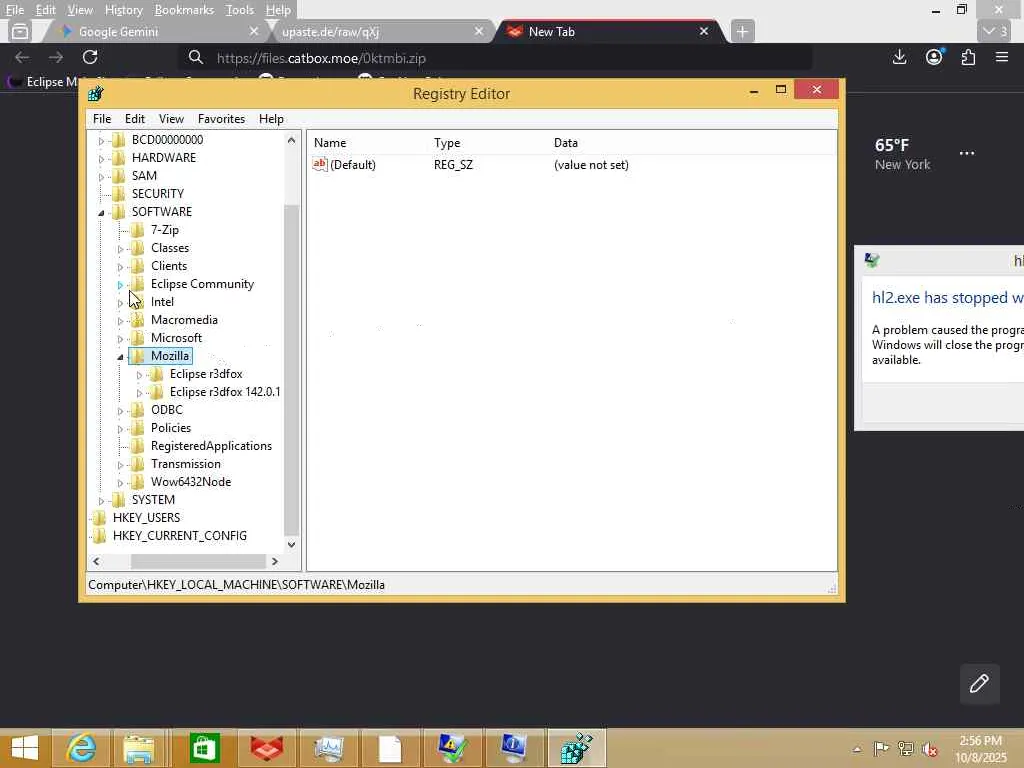Click the pencil customize button on New Tab
Screen dimensions: 1024x768
click(979, 684)
